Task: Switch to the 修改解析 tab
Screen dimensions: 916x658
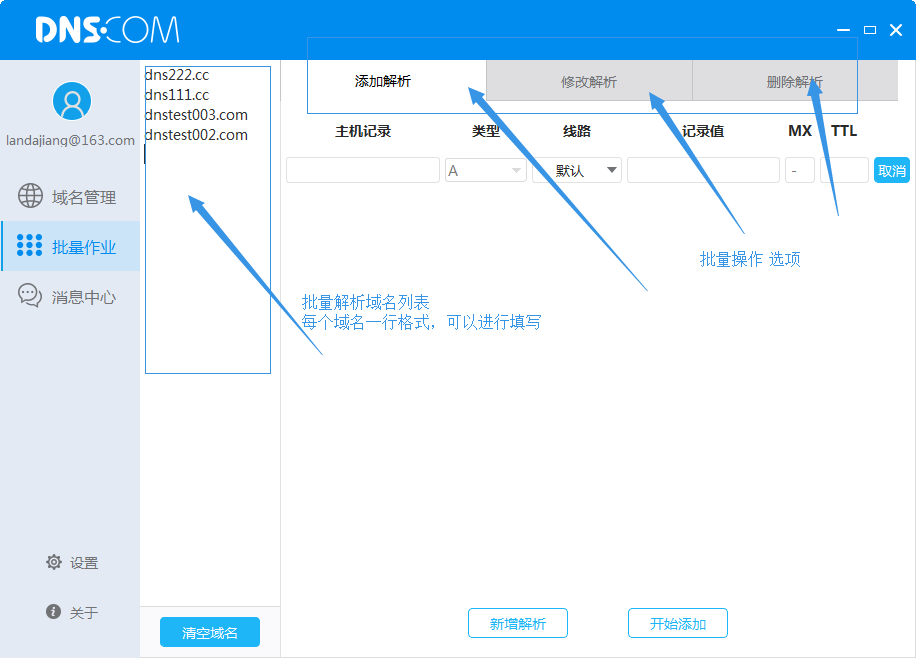Action: tap(589, 82)
